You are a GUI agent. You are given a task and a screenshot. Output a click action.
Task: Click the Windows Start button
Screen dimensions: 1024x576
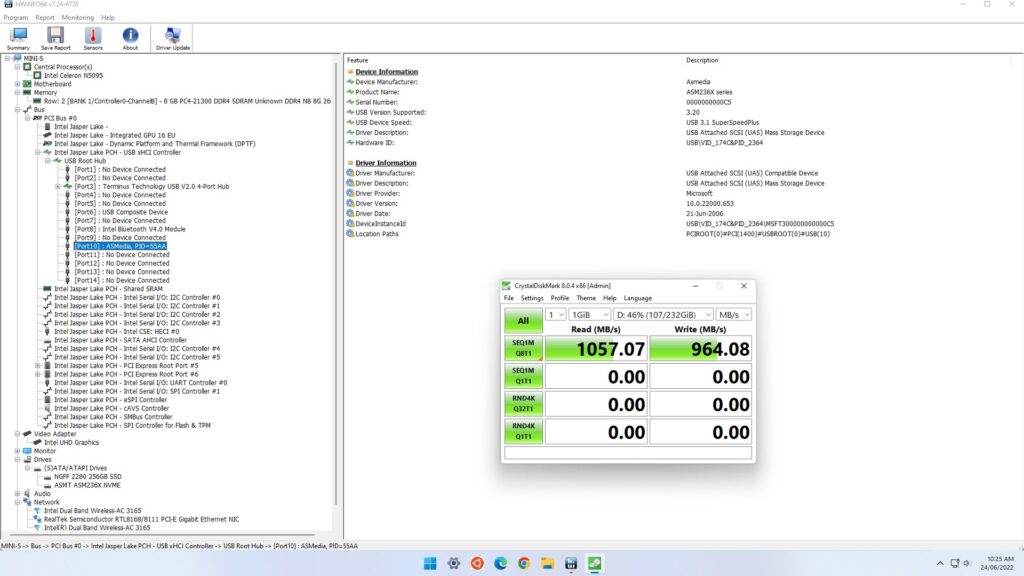coord(431,563)
